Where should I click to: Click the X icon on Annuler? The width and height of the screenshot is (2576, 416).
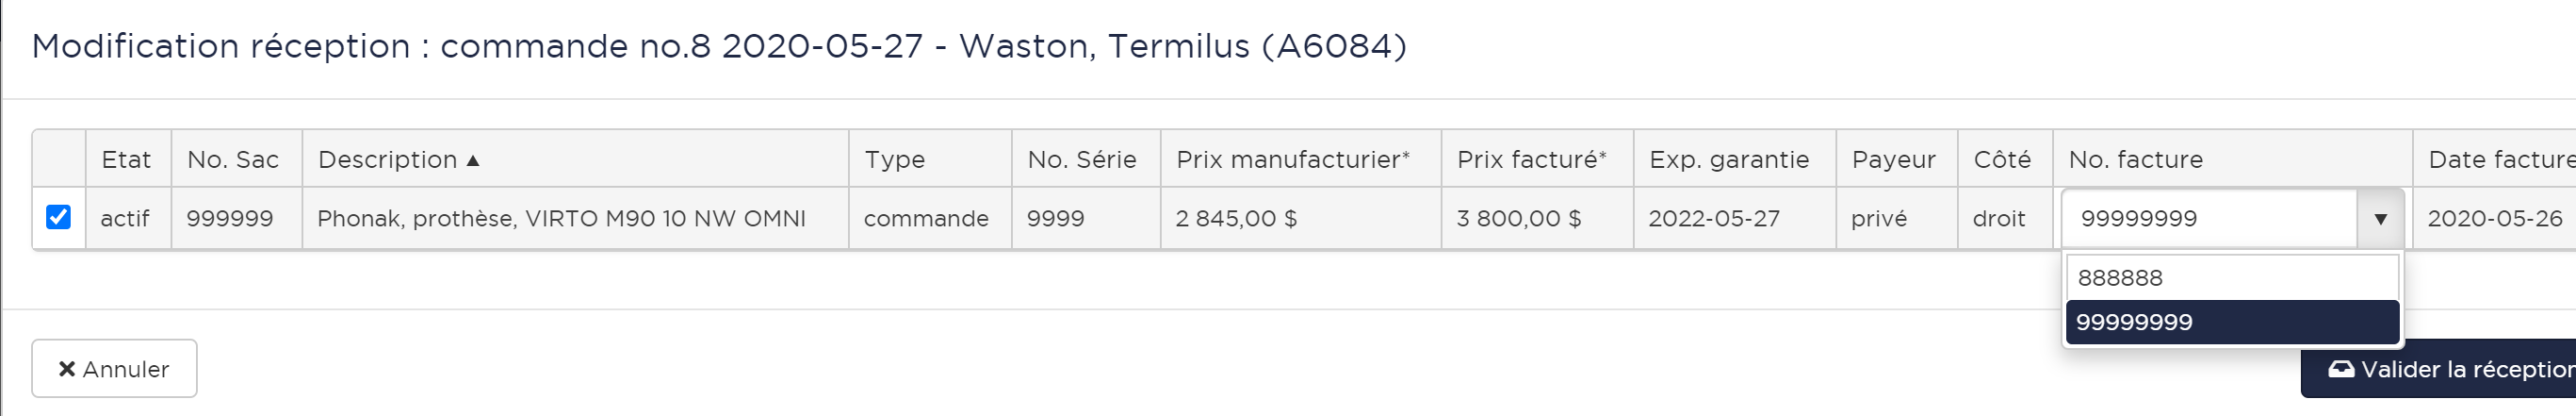(67, 369)
